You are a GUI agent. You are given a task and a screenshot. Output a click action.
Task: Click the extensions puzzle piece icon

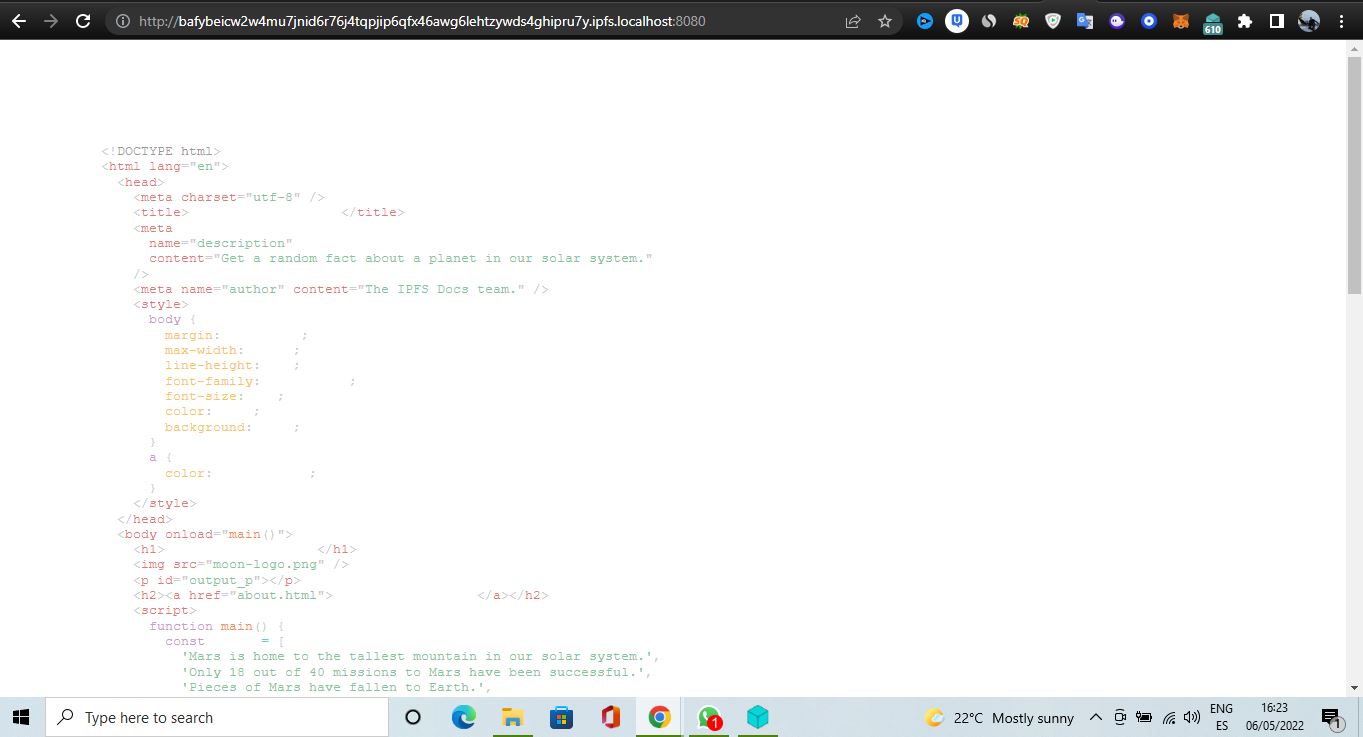click(x=1244, y=20)
